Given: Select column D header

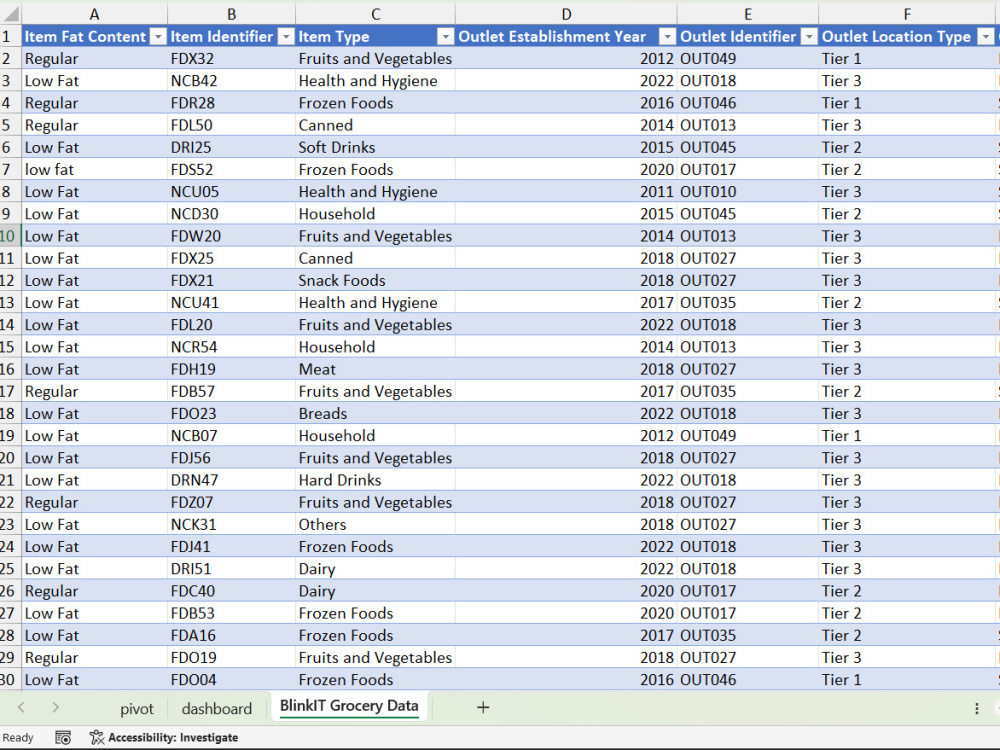Looking at the screenshot, I should [566, 14].
